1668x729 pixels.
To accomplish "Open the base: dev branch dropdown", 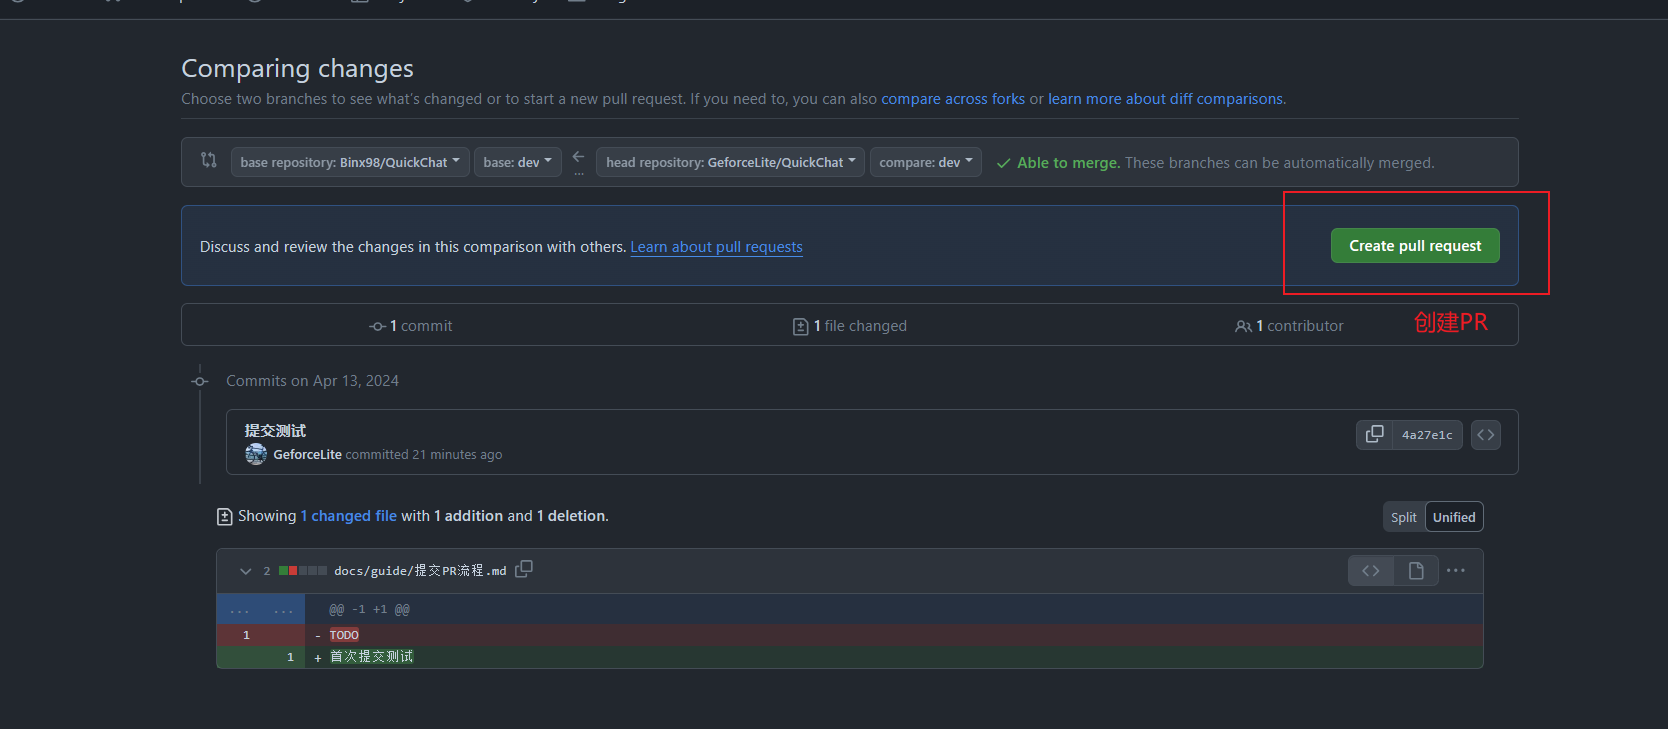I will click(x=517, y=162).
